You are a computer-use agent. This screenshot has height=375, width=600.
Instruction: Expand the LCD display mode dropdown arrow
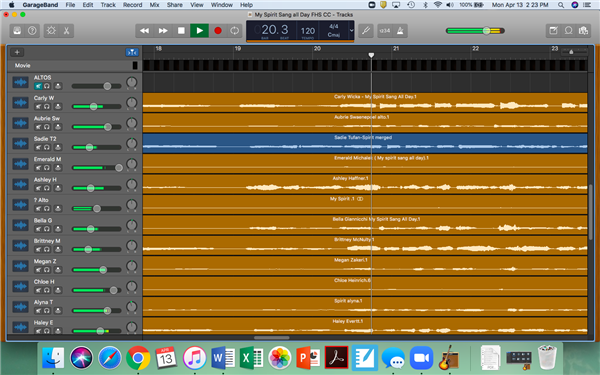coord(351,31)
